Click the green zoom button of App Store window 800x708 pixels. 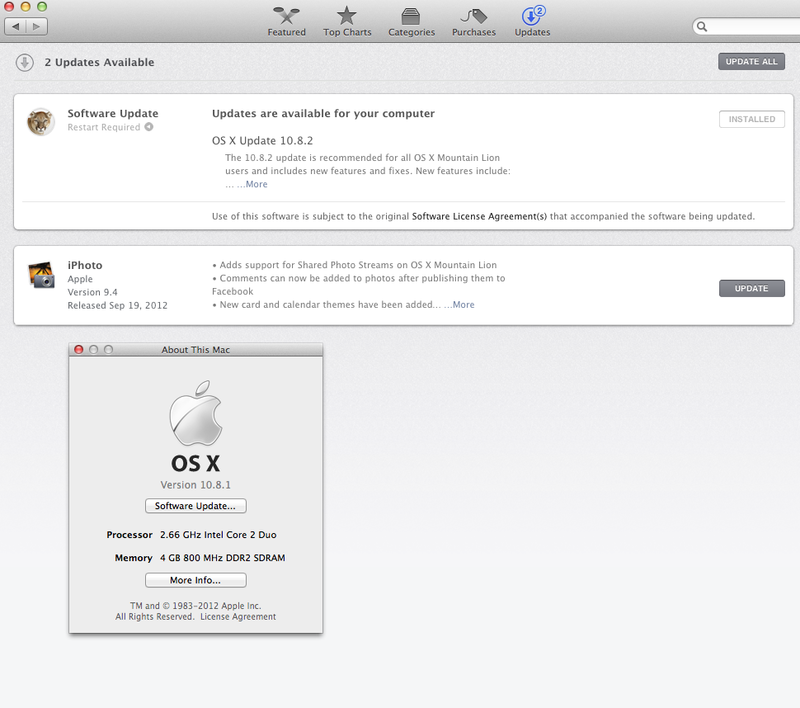point(42,7)
